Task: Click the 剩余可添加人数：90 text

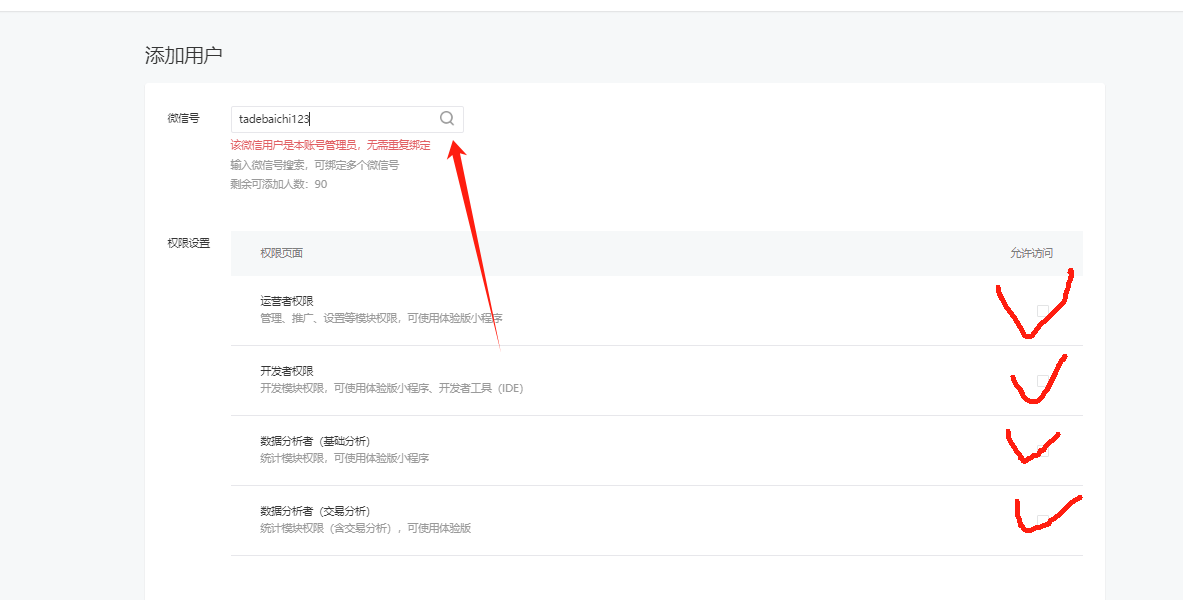Action: coord(278,184)
